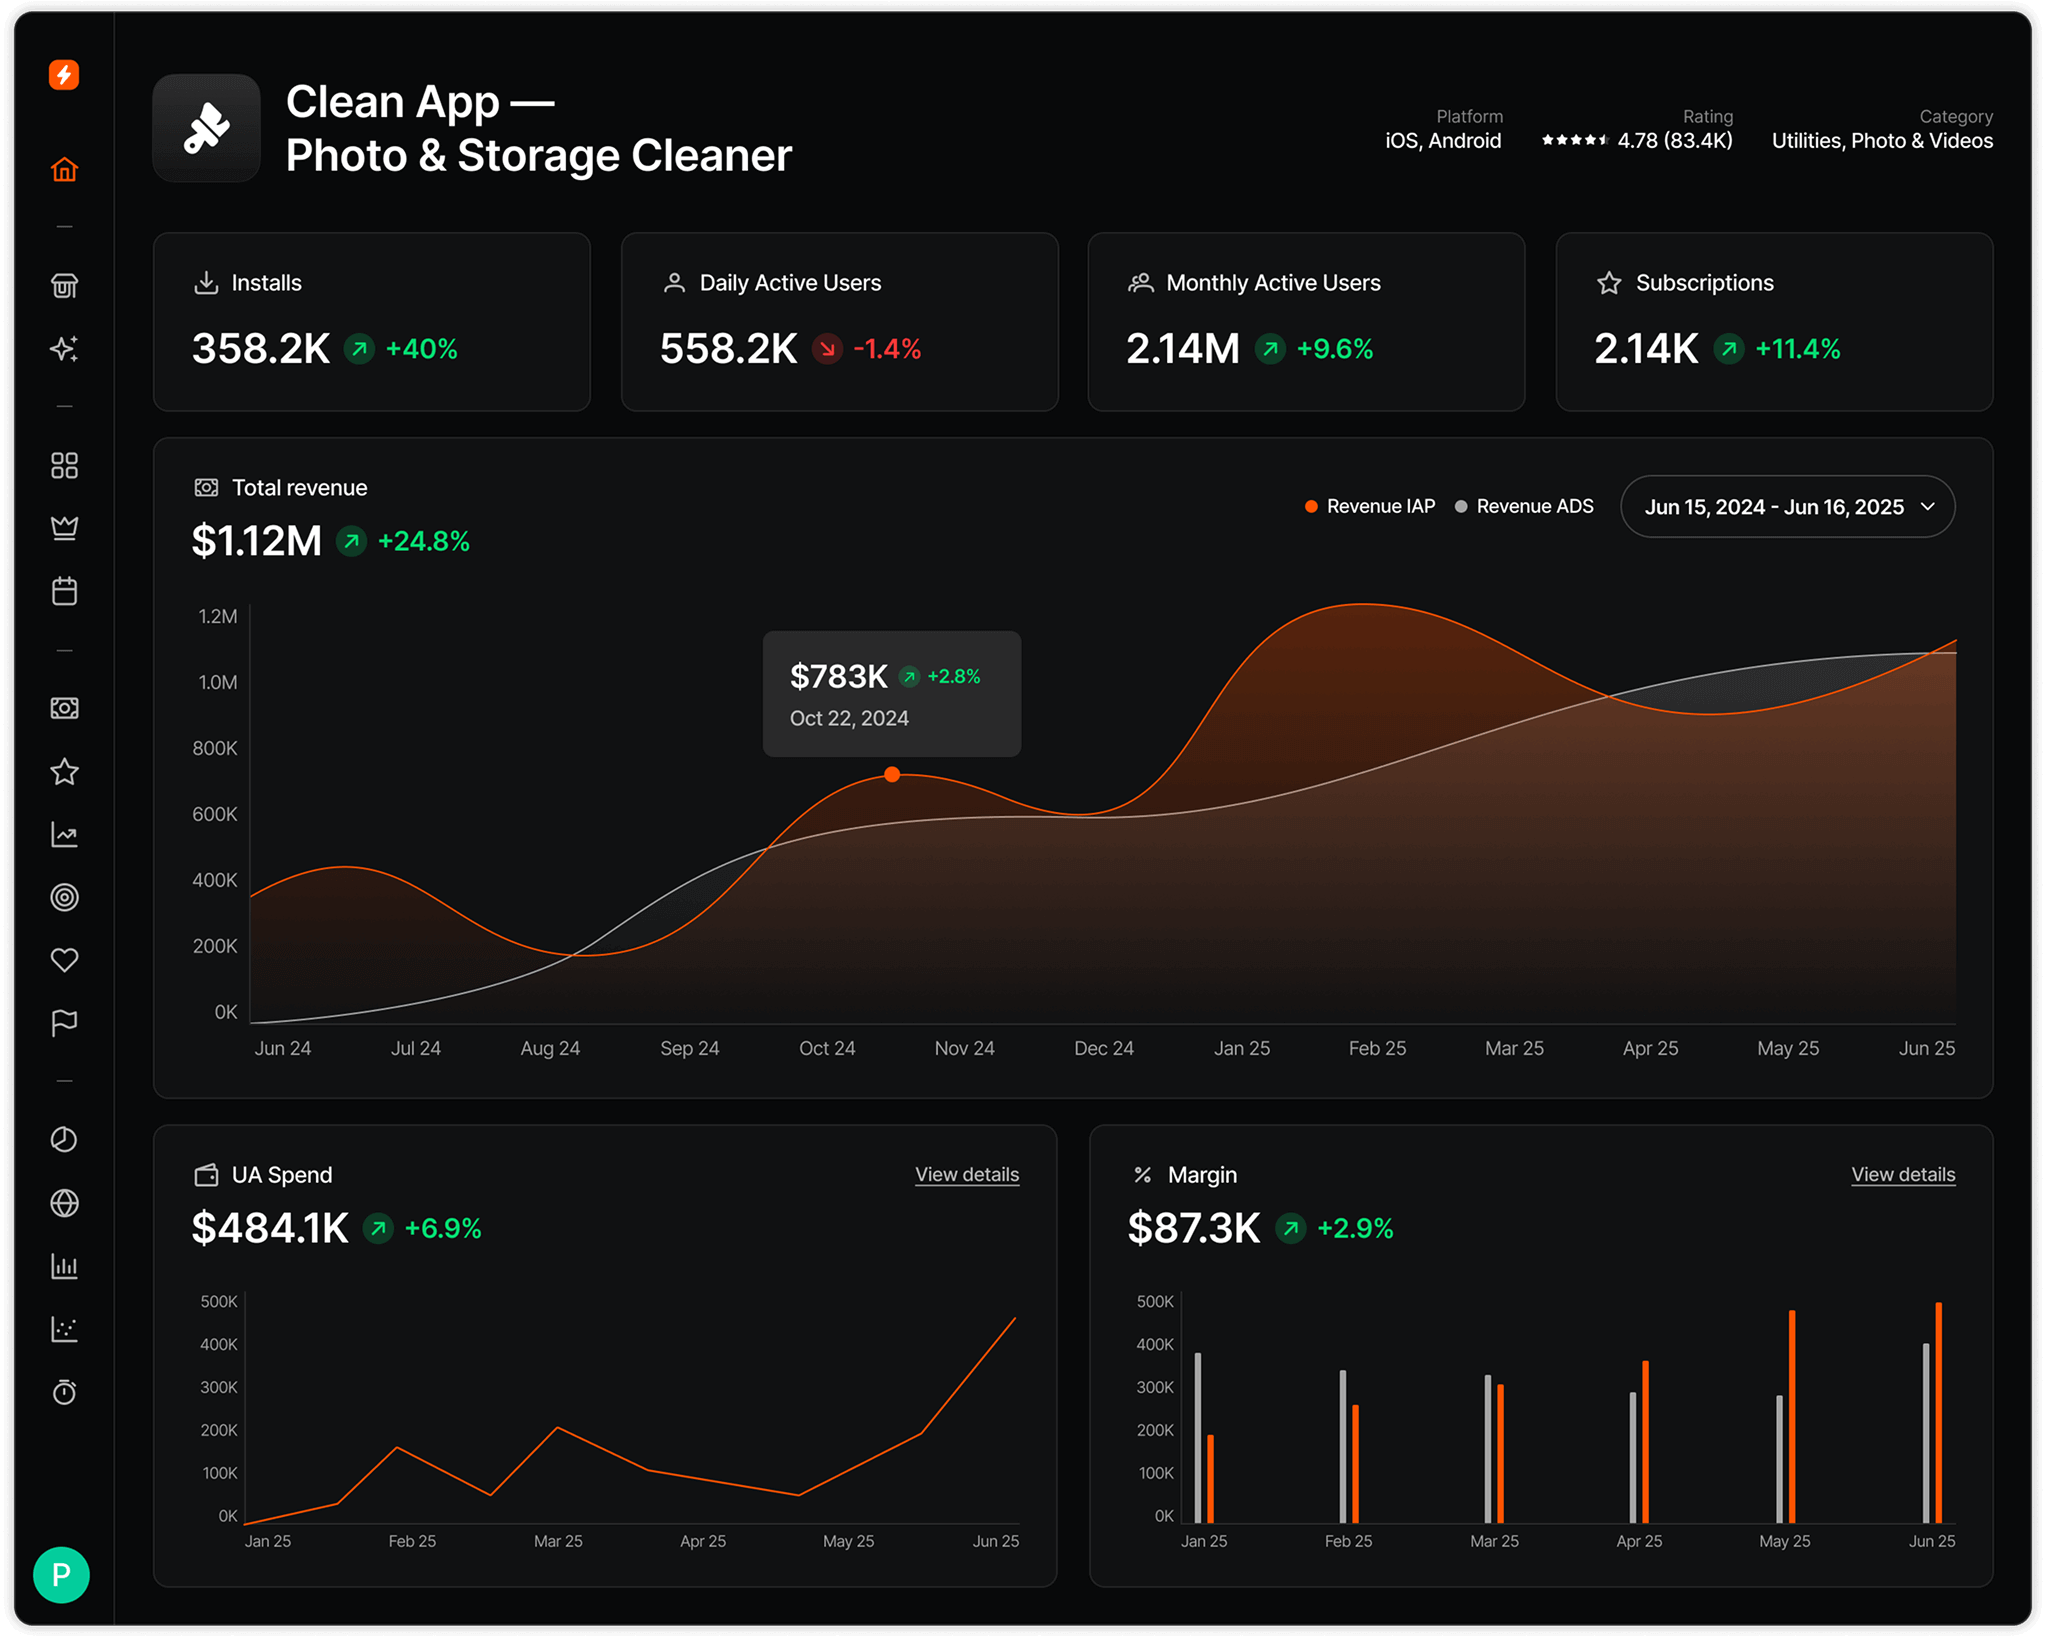Open the stopwatch timer icon at sidebar bottom
2046x1637 pixels.
(64, 1392)
